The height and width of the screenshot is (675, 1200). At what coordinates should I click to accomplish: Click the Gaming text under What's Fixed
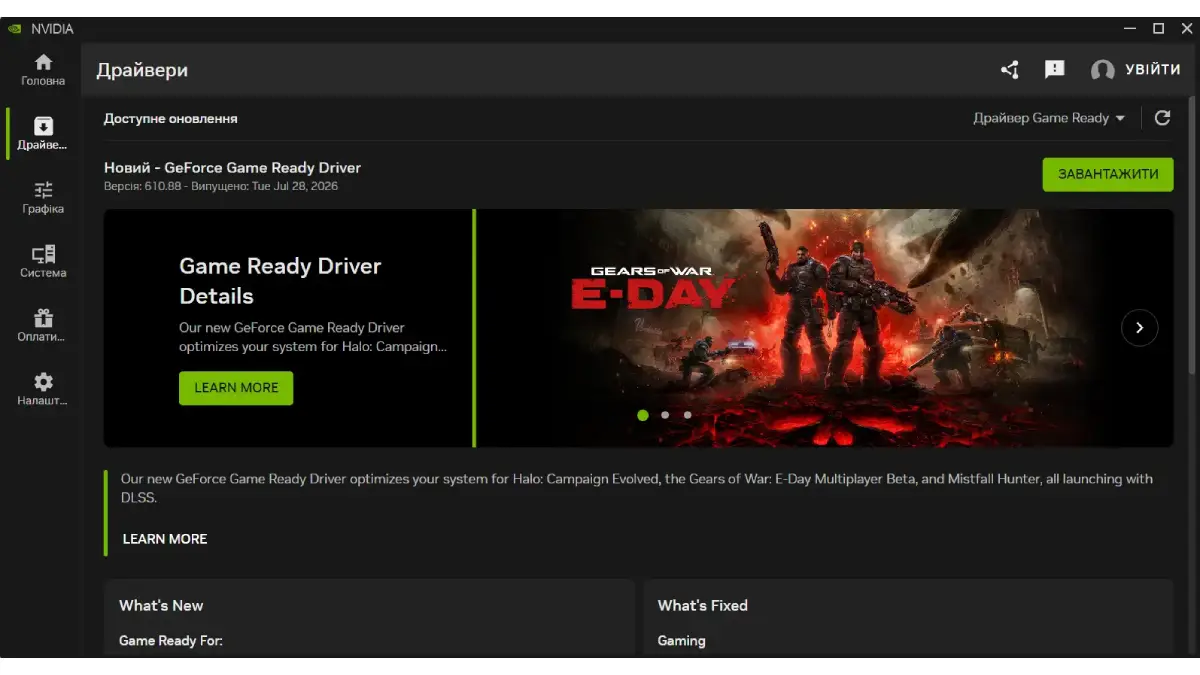(681, 641)
